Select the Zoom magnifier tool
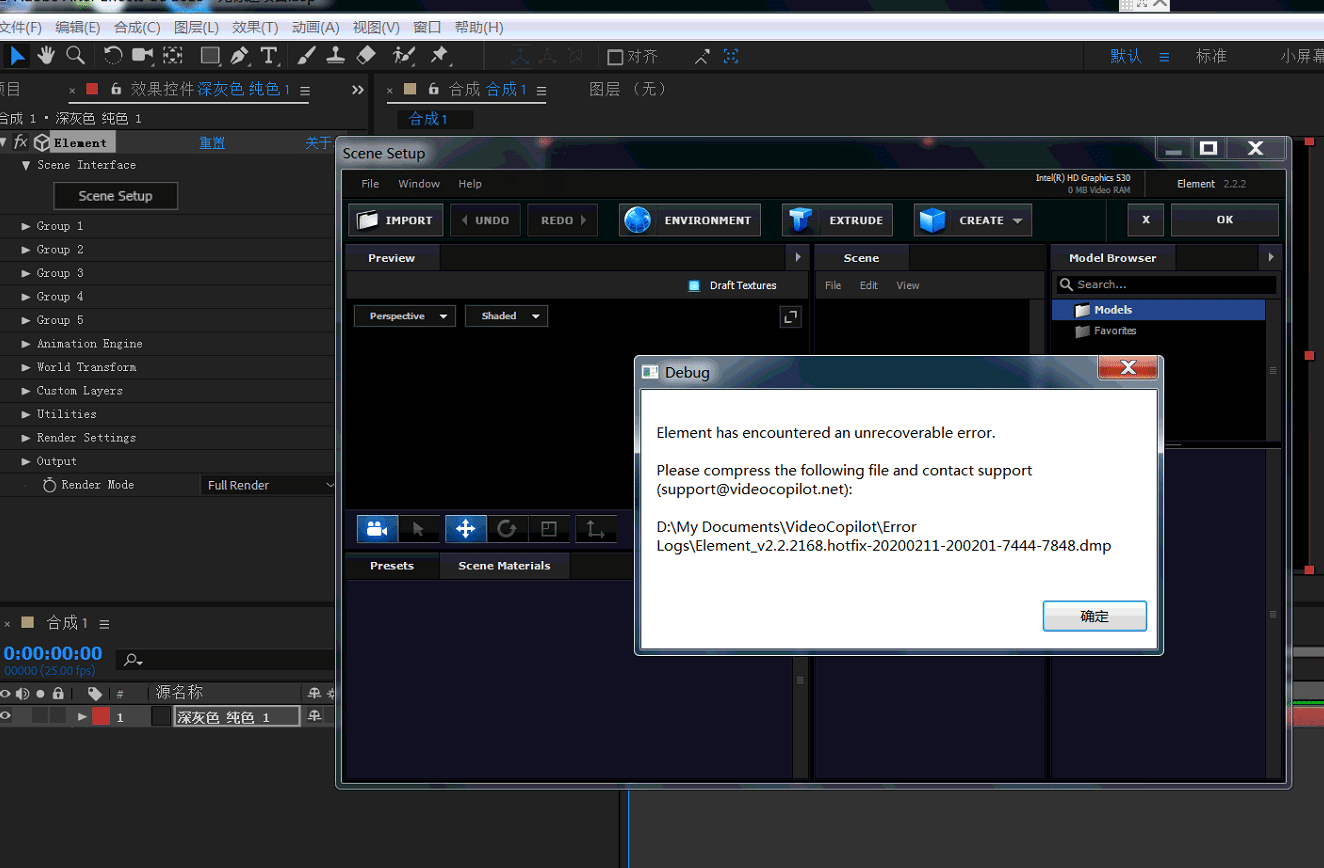Viewport: 1324px width, 868px height. (x=75, y=55)
